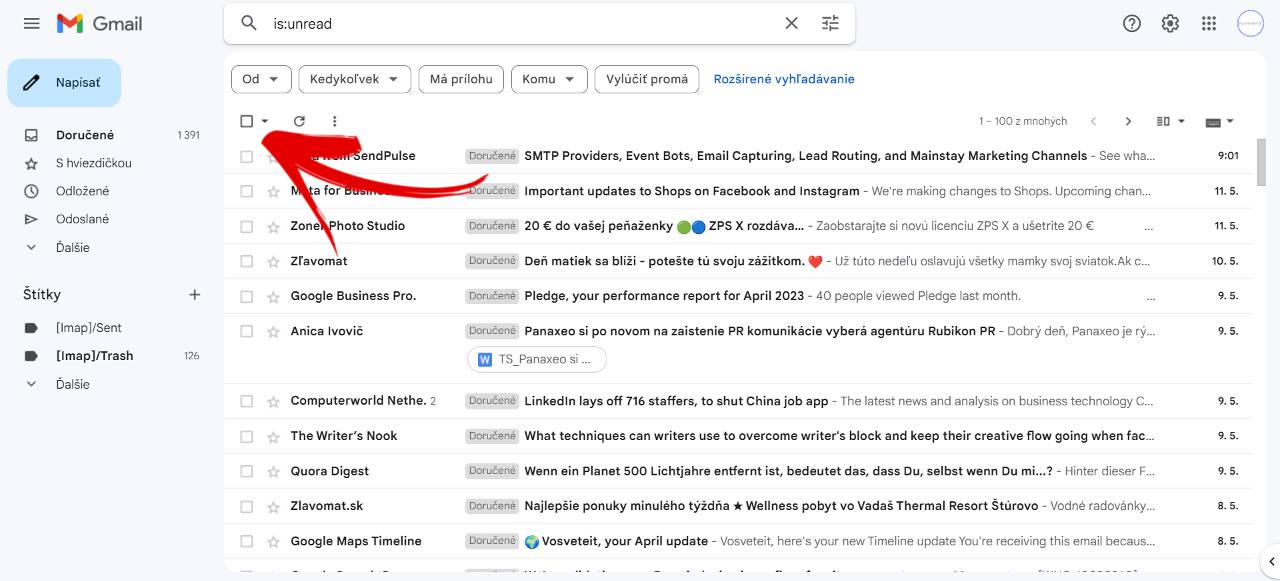Star the Computerworld Nethe. email
The height and width of the screenshot is (581, 1280).
pyautogui.click(x=273, y=401)
